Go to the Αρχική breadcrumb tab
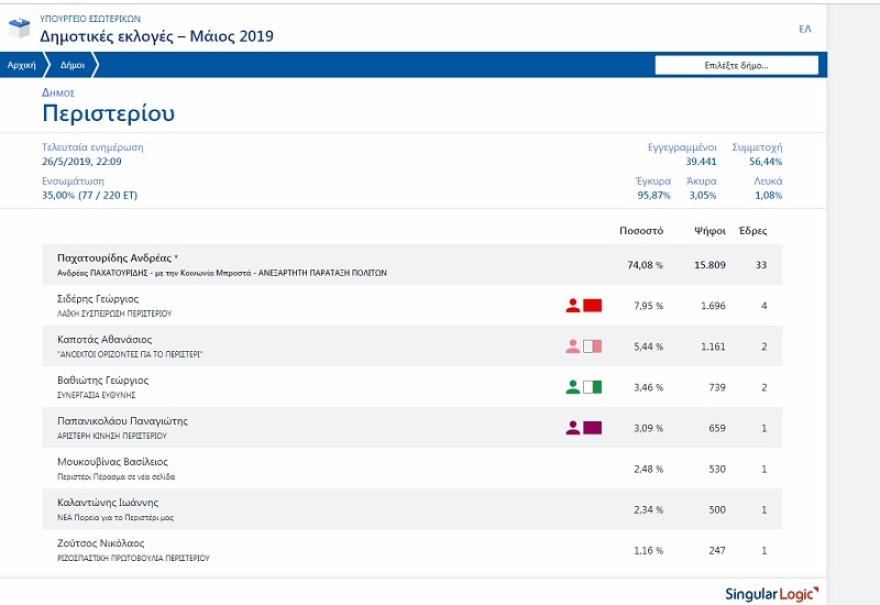 click(21, 65)
